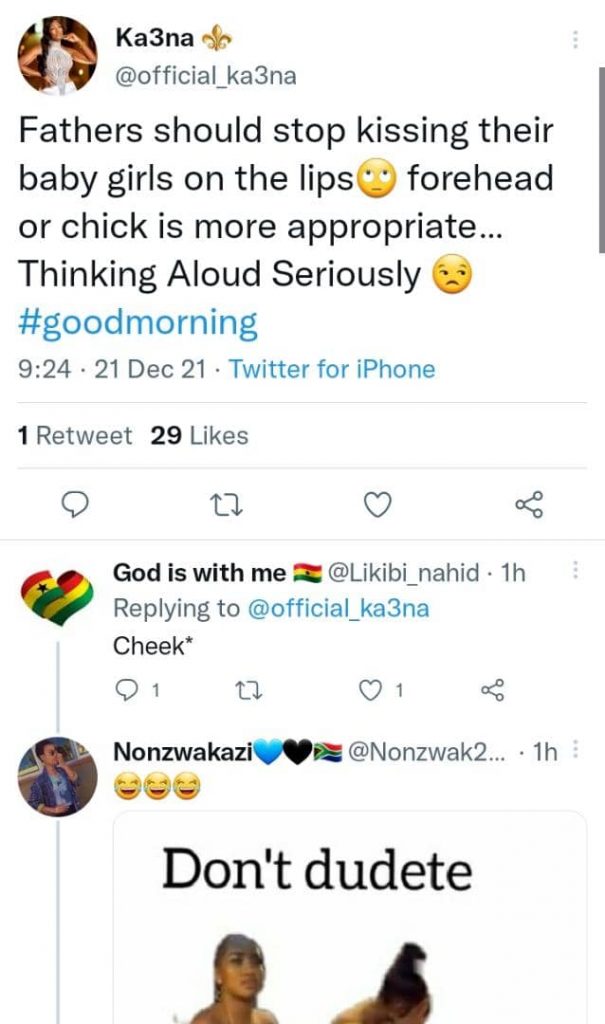Viewport: 605px width, 1024px height.
Task: Like the "Cheek*" comment
Action: point(371,689)
